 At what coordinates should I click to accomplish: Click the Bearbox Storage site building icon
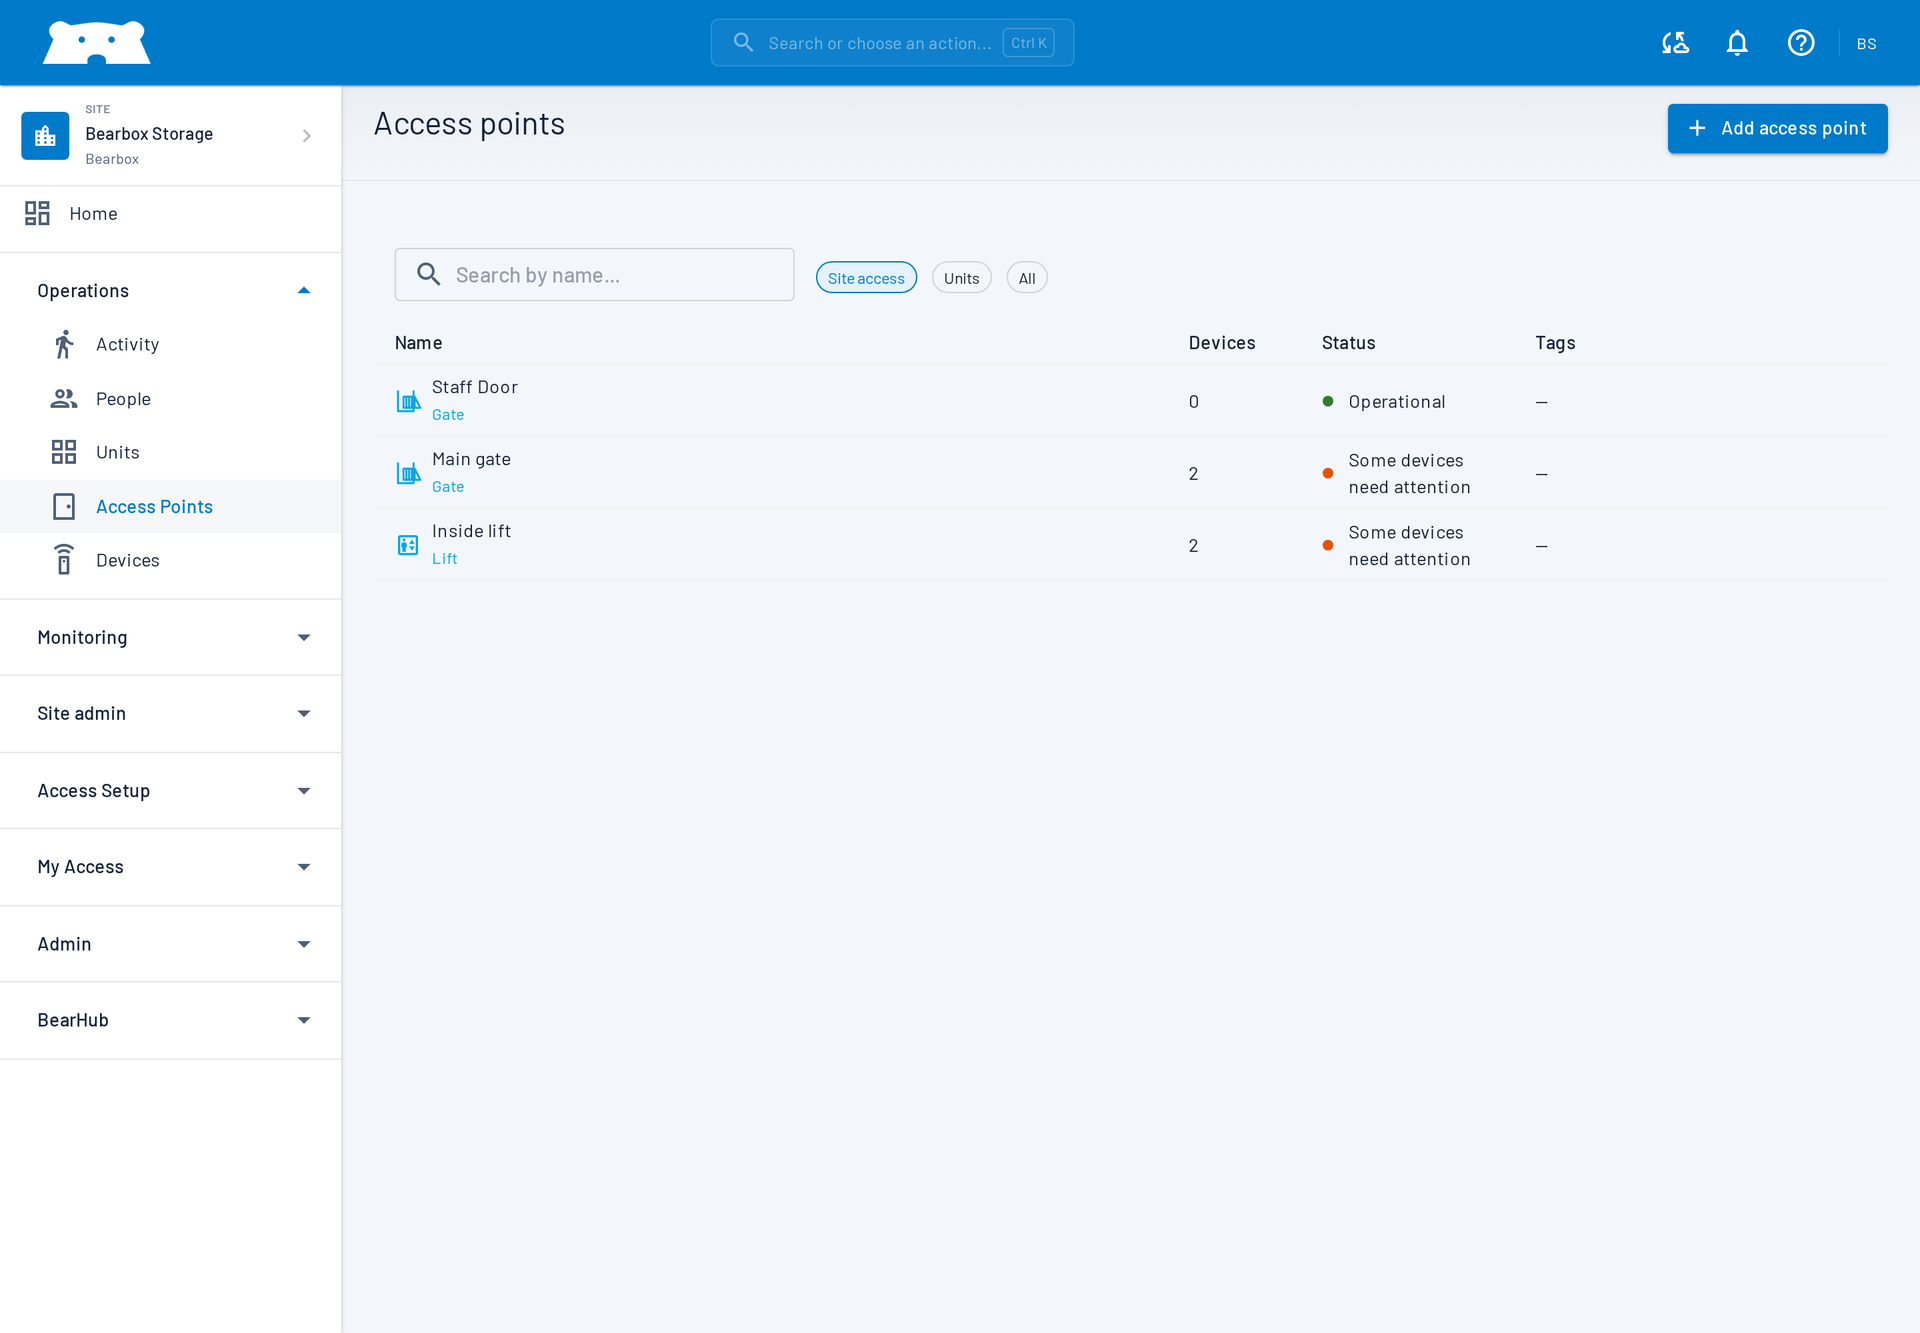click(x=45, y=135)
